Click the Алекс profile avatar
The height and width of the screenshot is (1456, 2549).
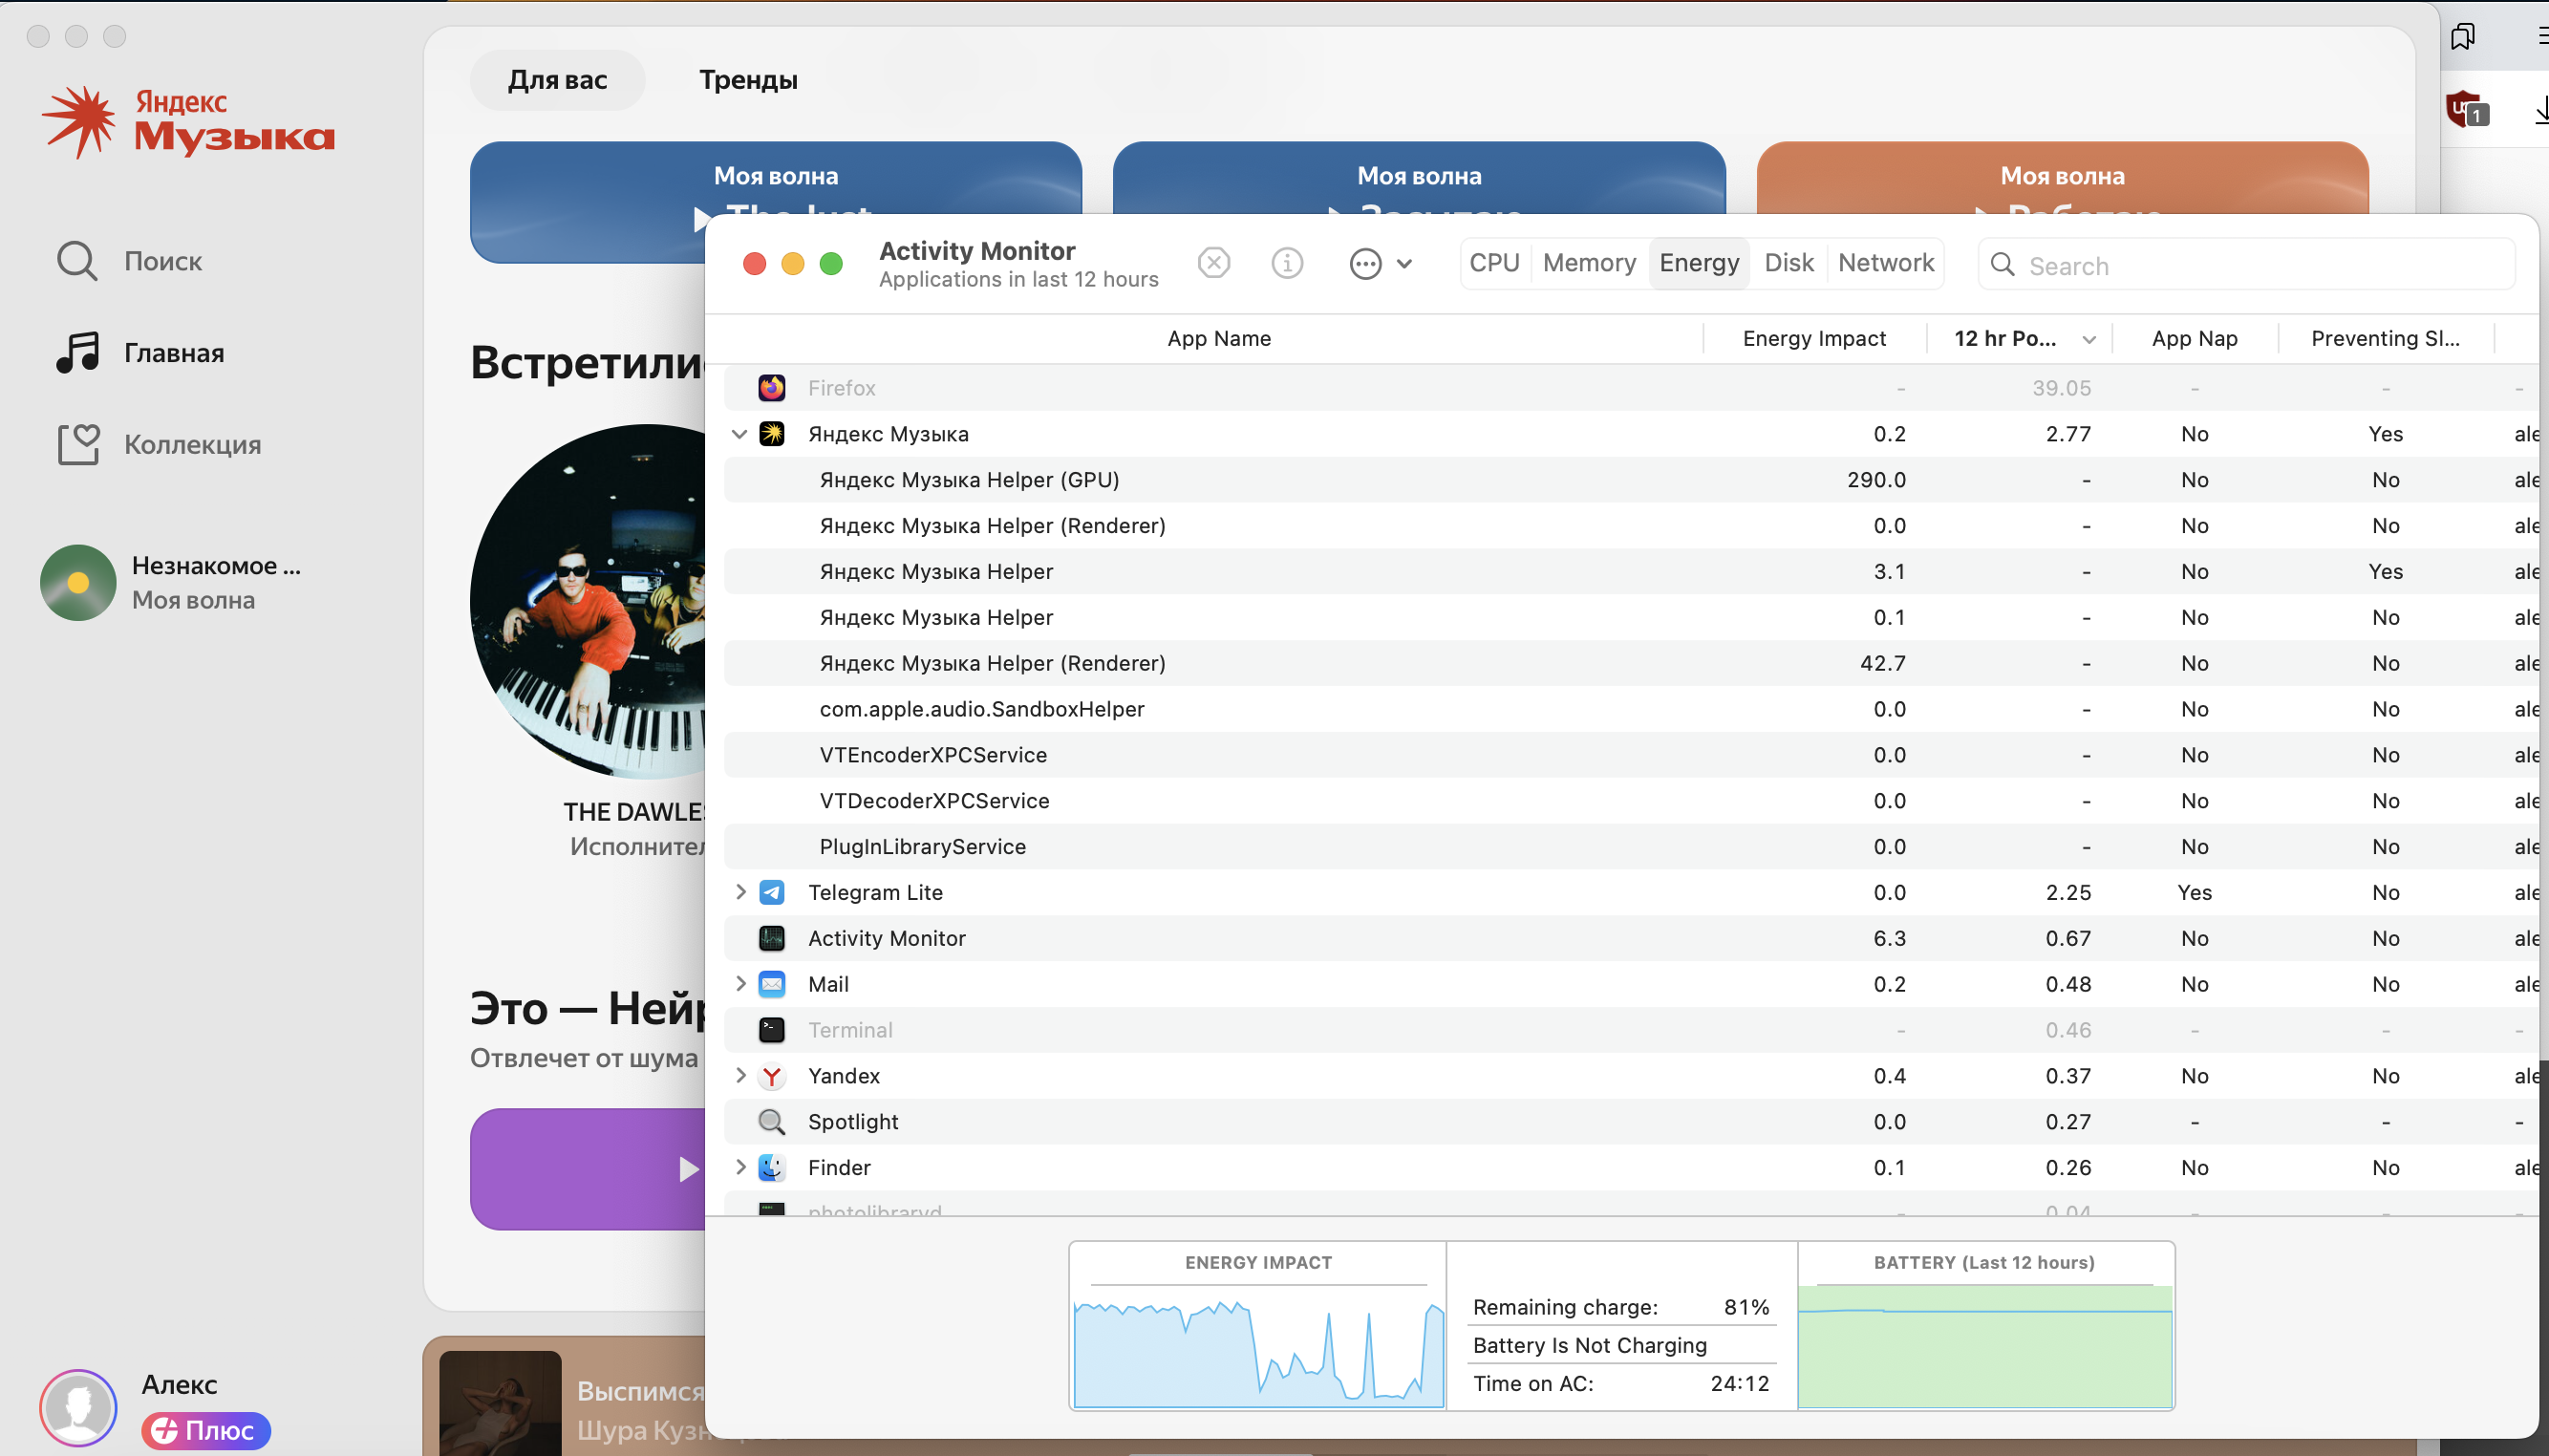point(78,1408)
